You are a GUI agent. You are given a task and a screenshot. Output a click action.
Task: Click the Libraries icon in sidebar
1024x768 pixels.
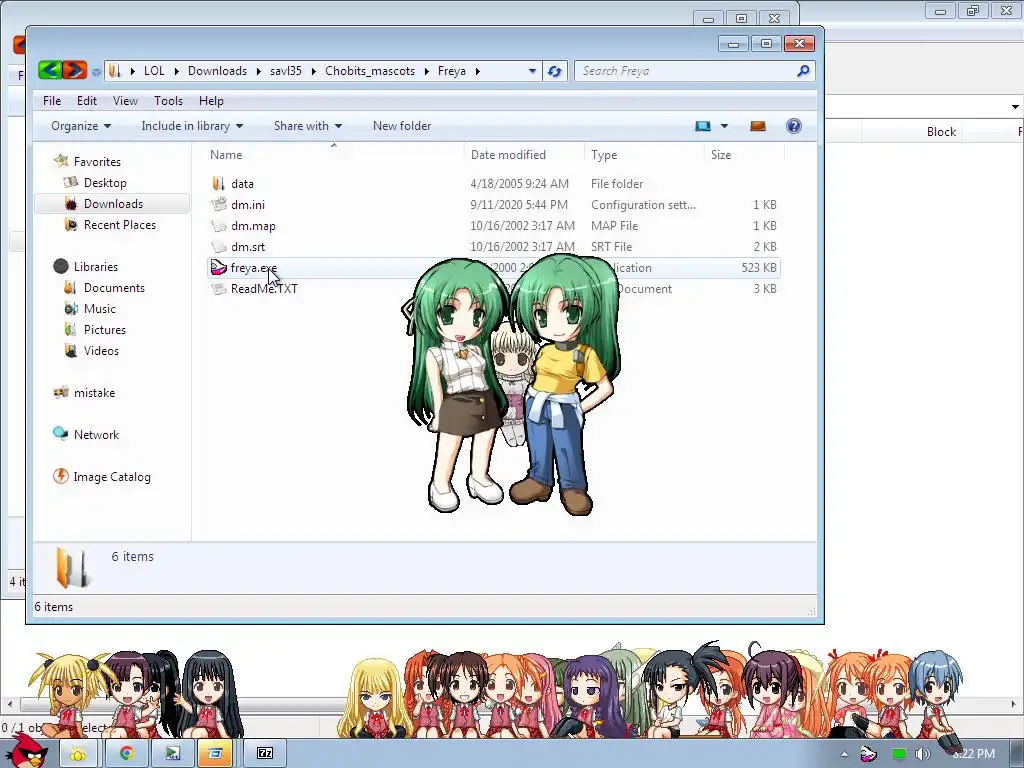61,266
